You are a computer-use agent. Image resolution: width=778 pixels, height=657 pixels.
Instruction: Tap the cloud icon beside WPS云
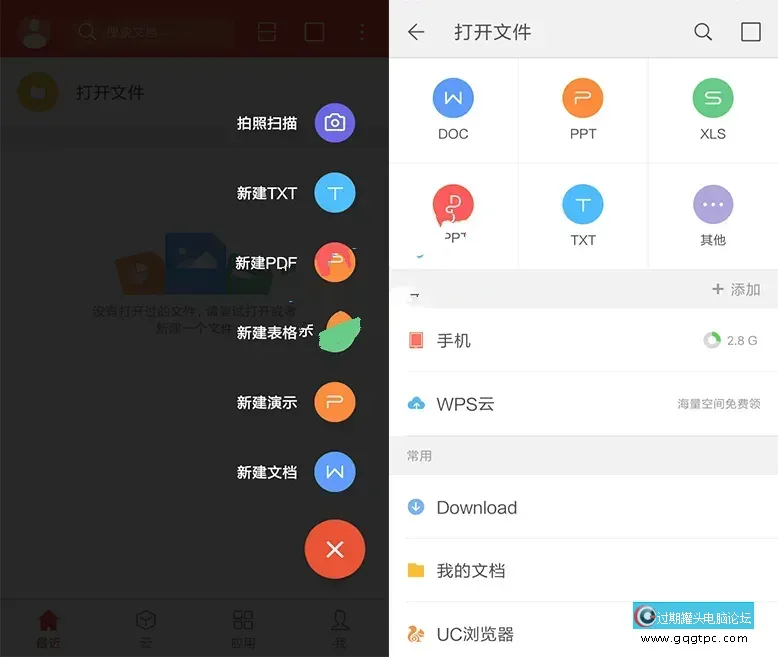point(416,404)
